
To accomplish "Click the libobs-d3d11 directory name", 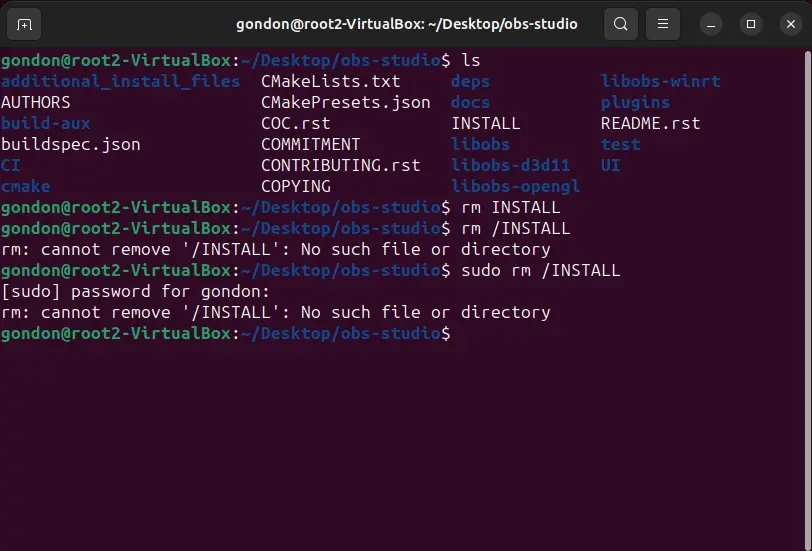I will coord(511,165).
